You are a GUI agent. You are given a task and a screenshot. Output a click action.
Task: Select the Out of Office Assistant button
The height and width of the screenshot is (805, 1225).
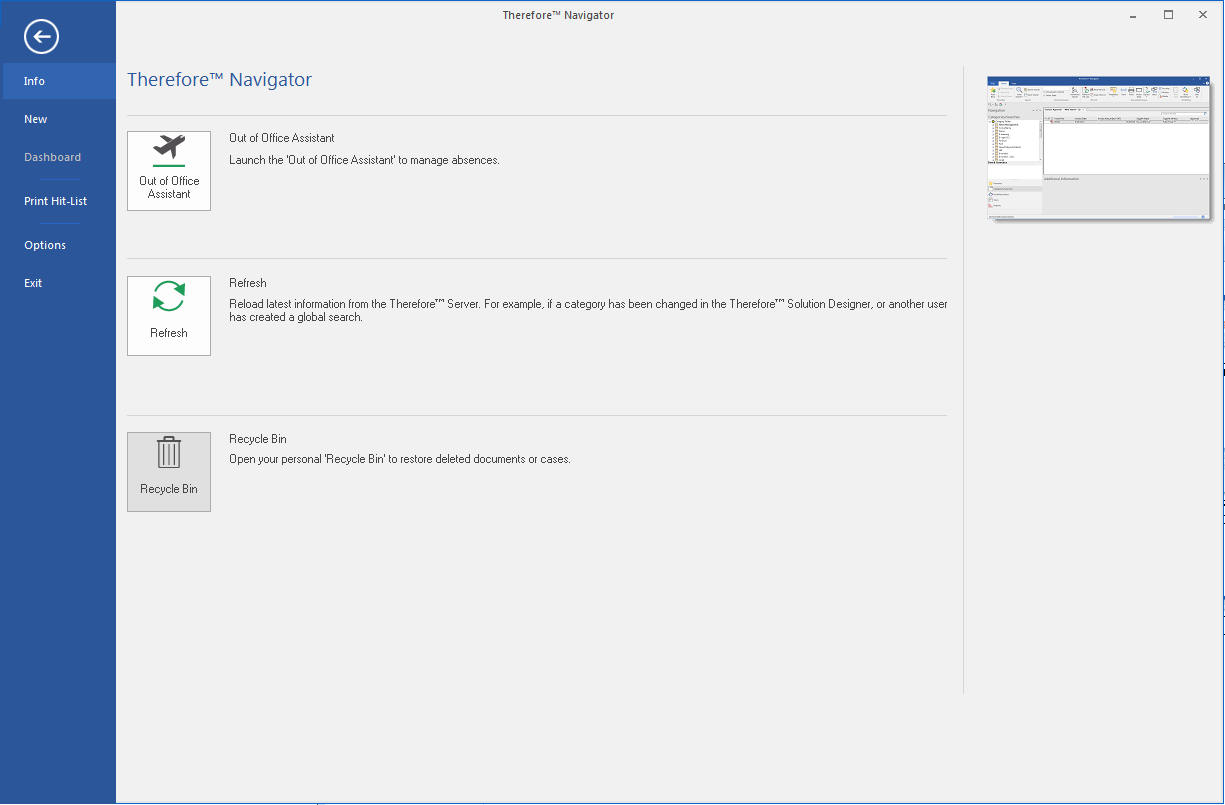pos(168,170)
